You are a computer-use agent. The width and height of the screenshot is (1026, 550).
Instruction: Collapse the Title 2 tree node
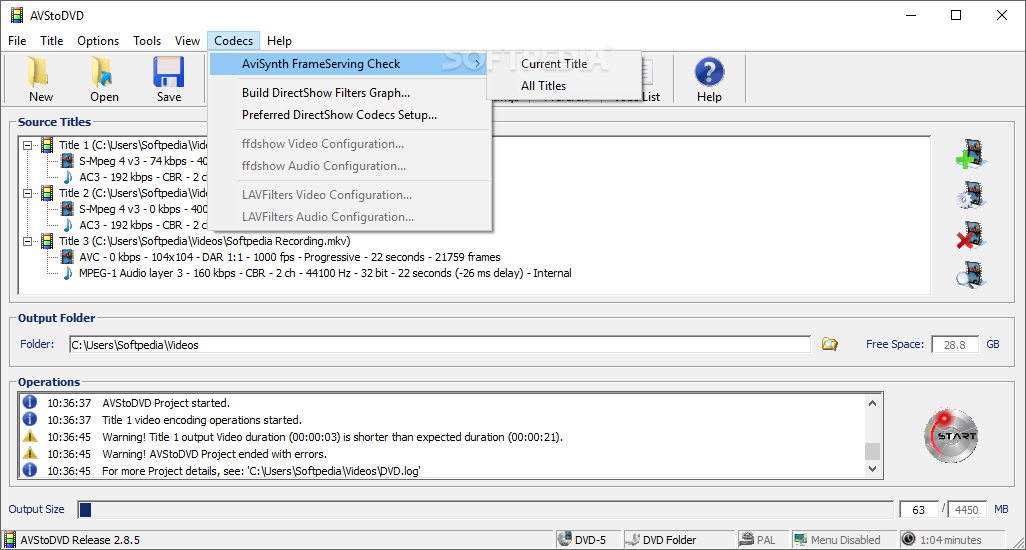[27, 193]
